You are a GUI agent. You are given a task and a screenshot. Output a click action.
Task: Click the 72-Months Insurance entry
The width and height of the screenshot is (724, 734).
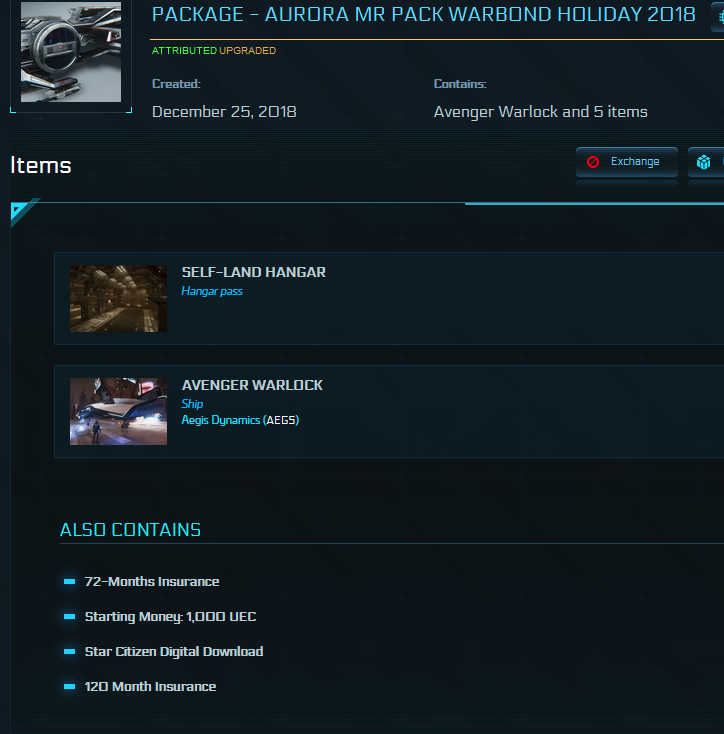[x=152, y=581]
